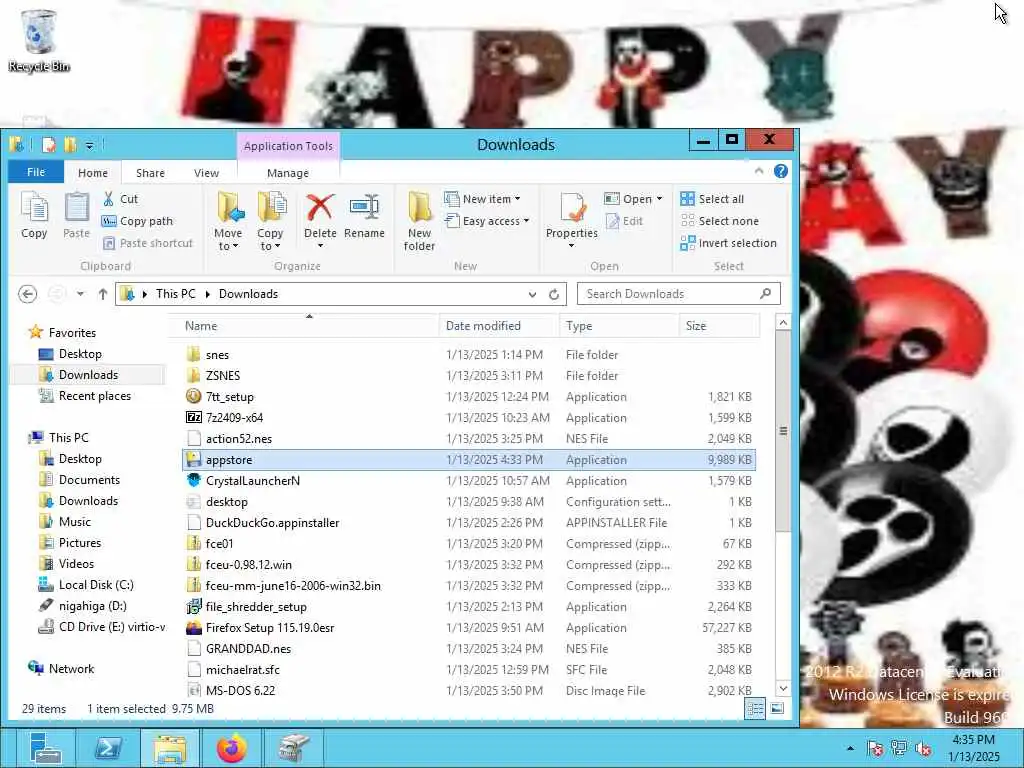Screen dimensions: 1024x768
Task: Select Firefox Setup 115.19.0esr file
Action: tap(468, 628)
